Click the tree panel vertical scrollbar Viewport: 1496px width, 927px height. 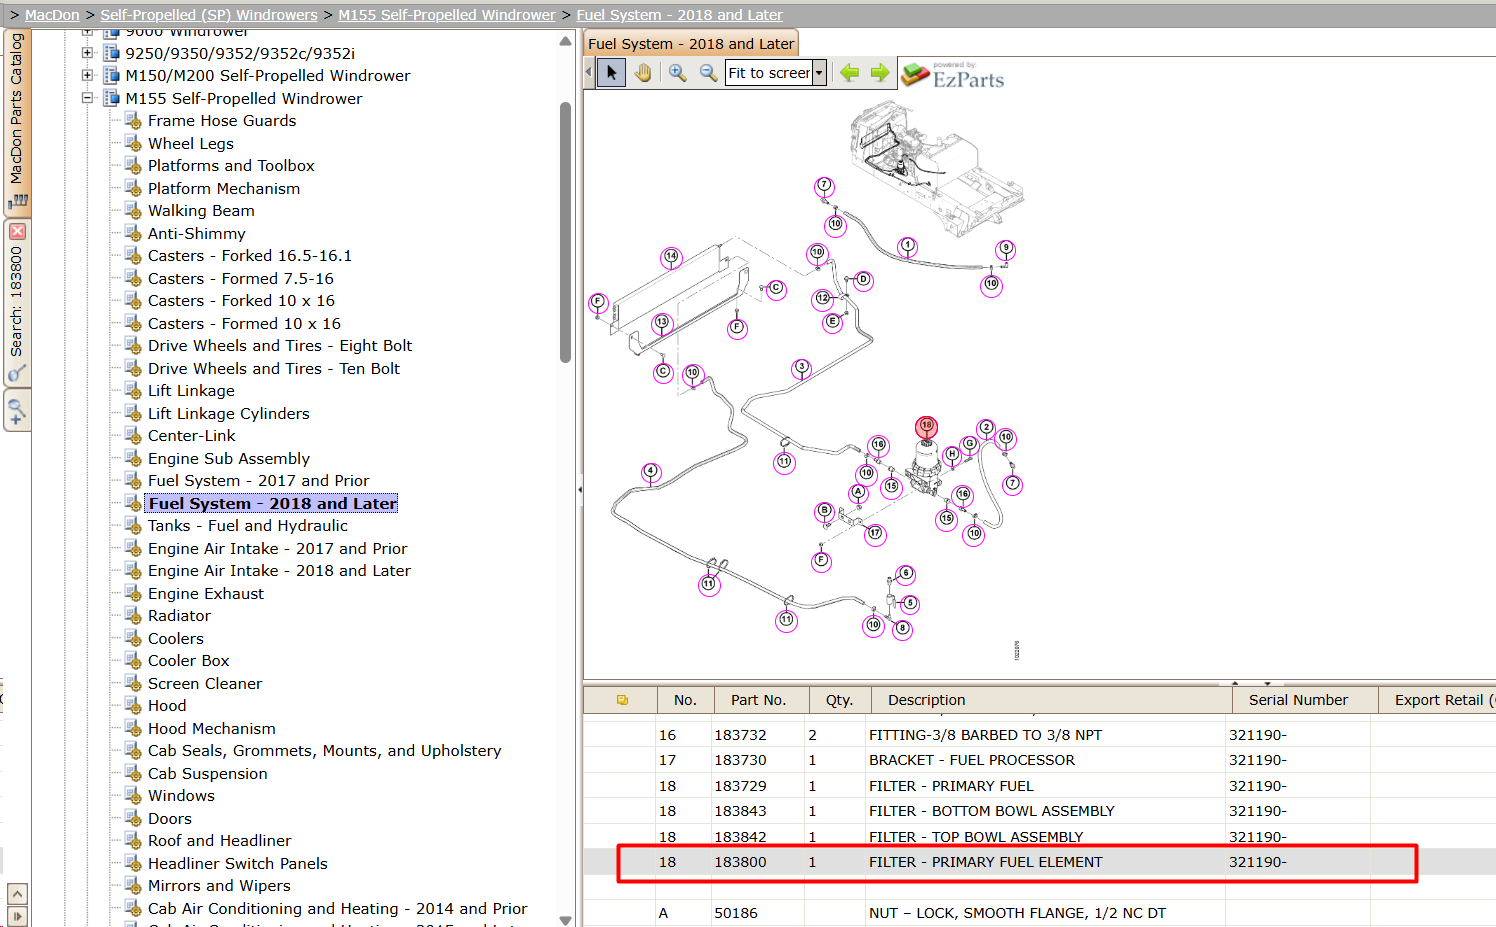[565, 232]
